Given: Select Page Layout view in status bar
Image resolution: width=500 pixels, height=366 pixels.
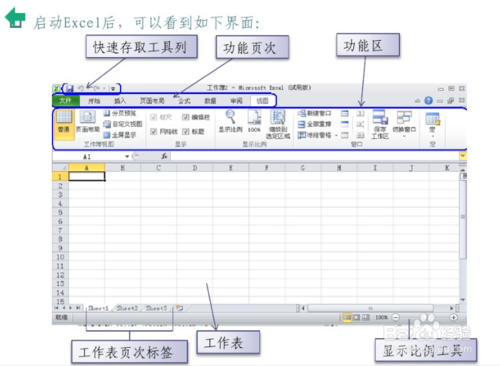Looking at the screenshot, I should pyautogui.click(x=356, y=317).
